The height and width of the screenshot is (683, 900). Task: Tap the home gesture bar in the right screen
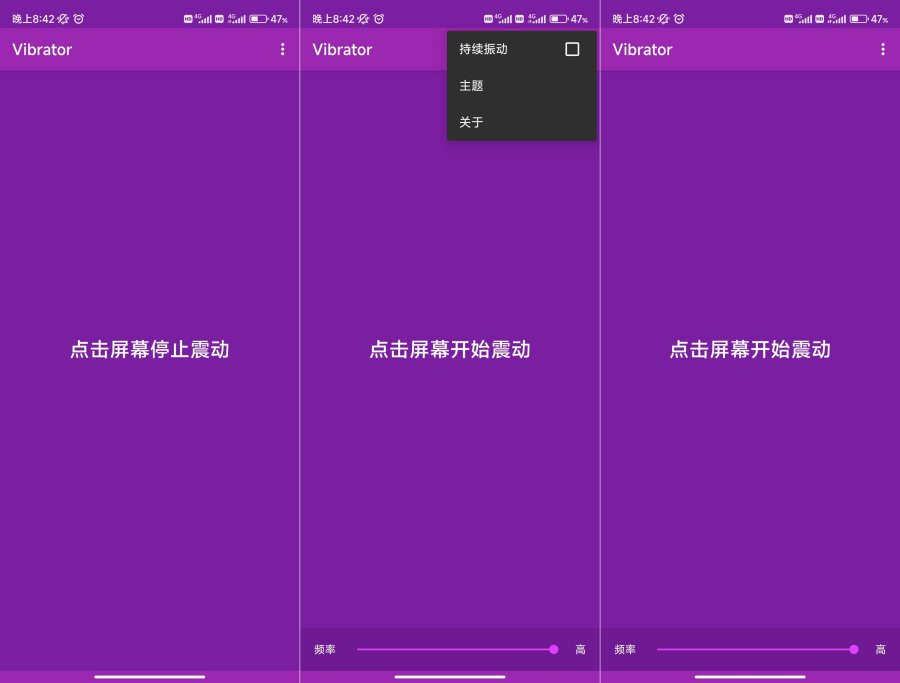pos(750,677)
